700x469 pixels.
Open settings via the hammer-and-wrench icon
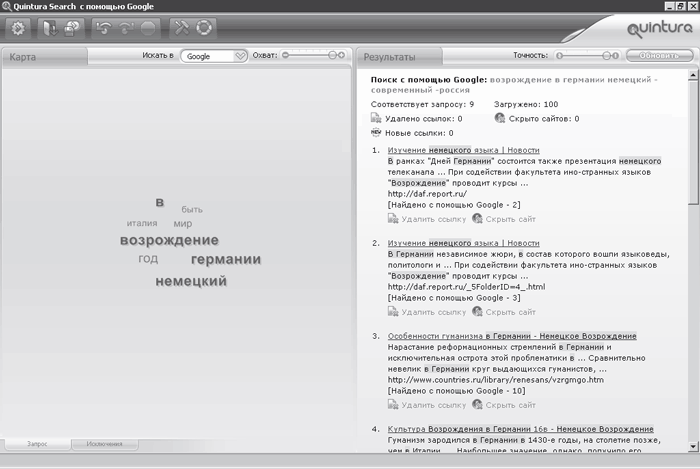coord(182,28)
